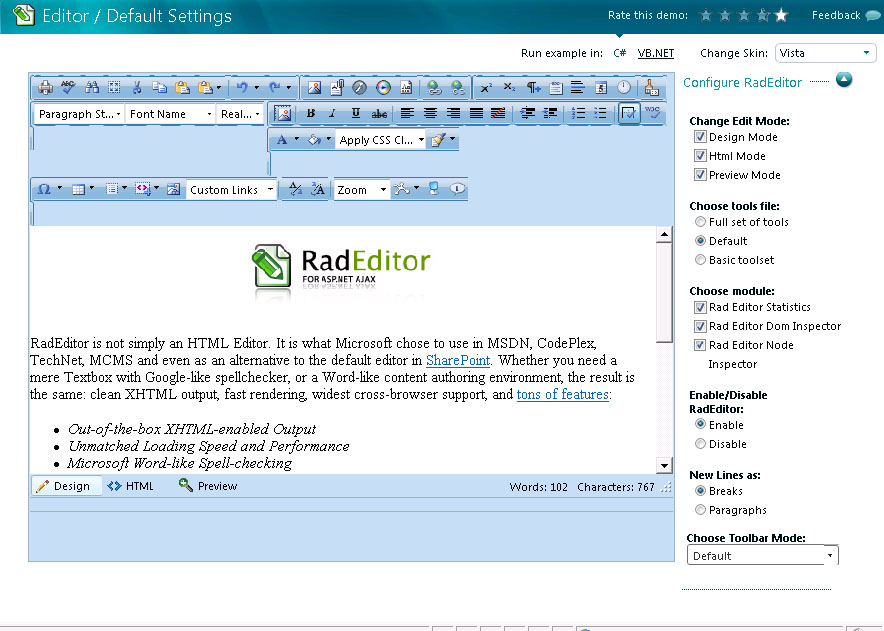Image resolution: width=884 pixels, height=631 pixels.
Task: Open the Background Color paint bucket picker
Action: click(x=314, y=139)
